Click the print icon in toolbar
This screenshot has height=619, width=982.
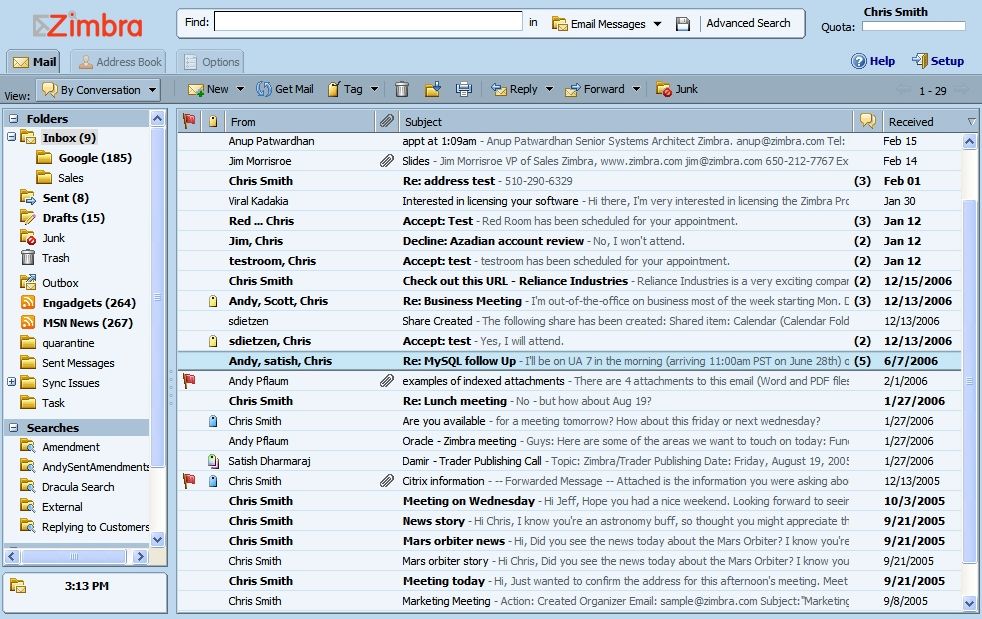pos(463,90)
